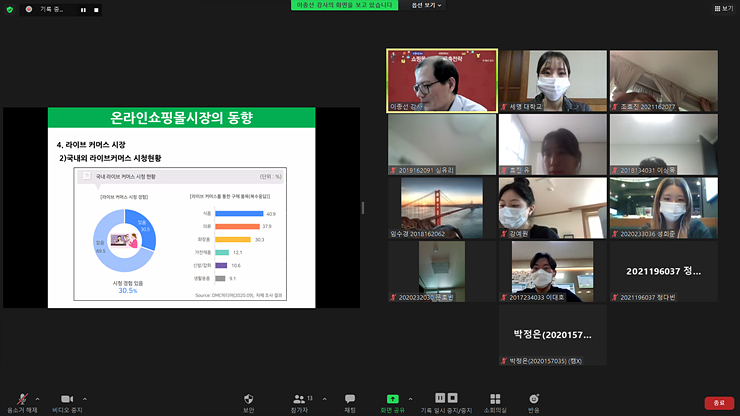Open Reactions smiley icon
This screenshot has height=416, width=740.
point(534,399)
